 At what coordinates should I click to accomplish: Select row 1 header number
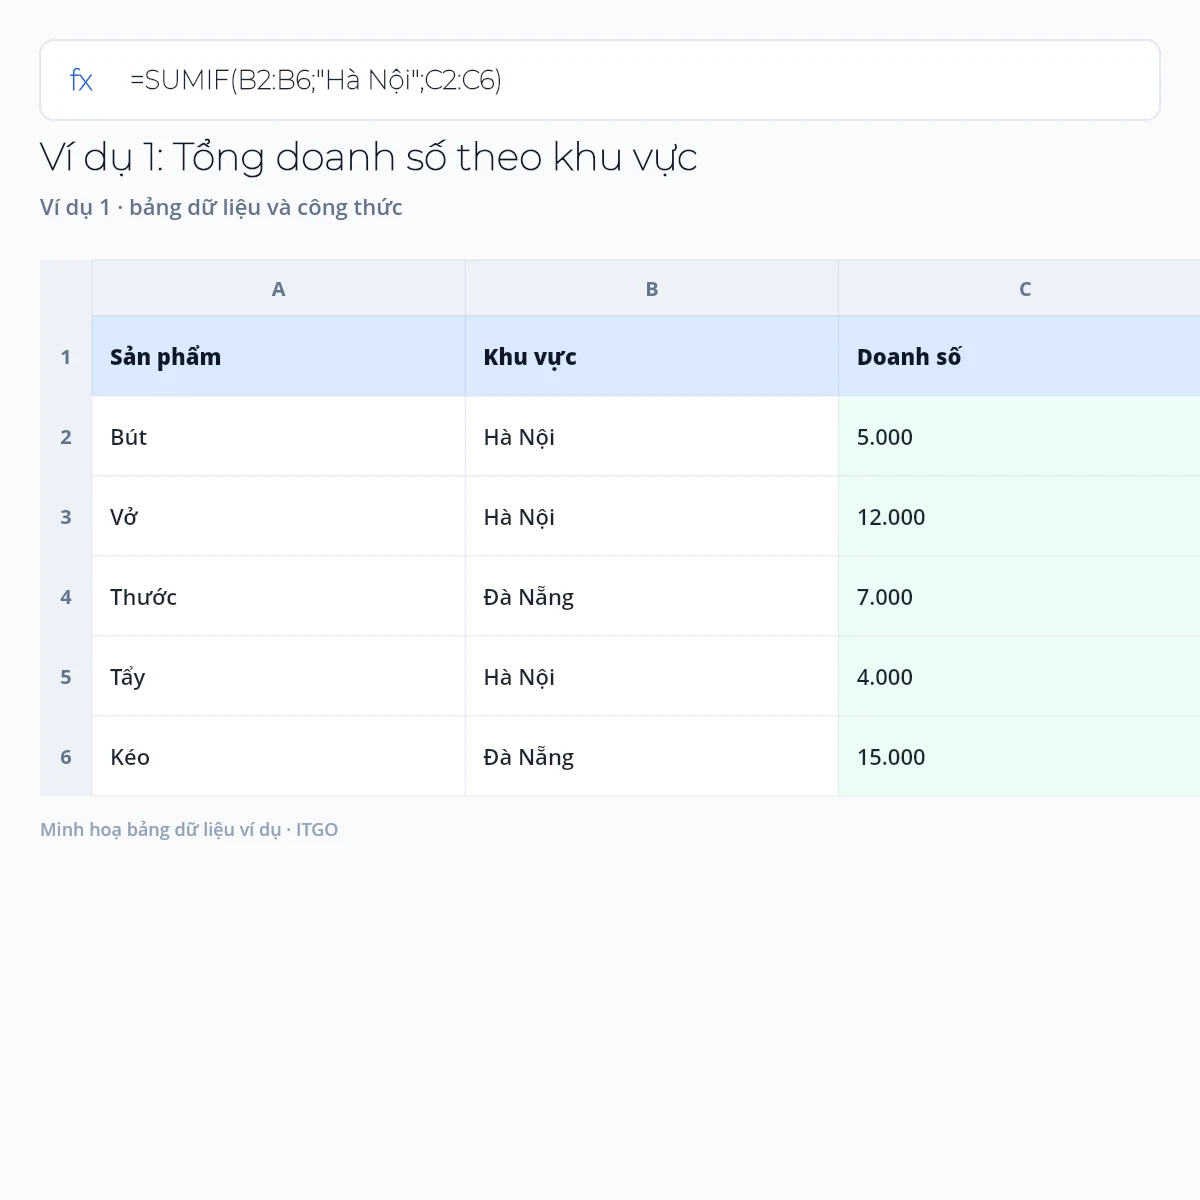coord(66,357)
